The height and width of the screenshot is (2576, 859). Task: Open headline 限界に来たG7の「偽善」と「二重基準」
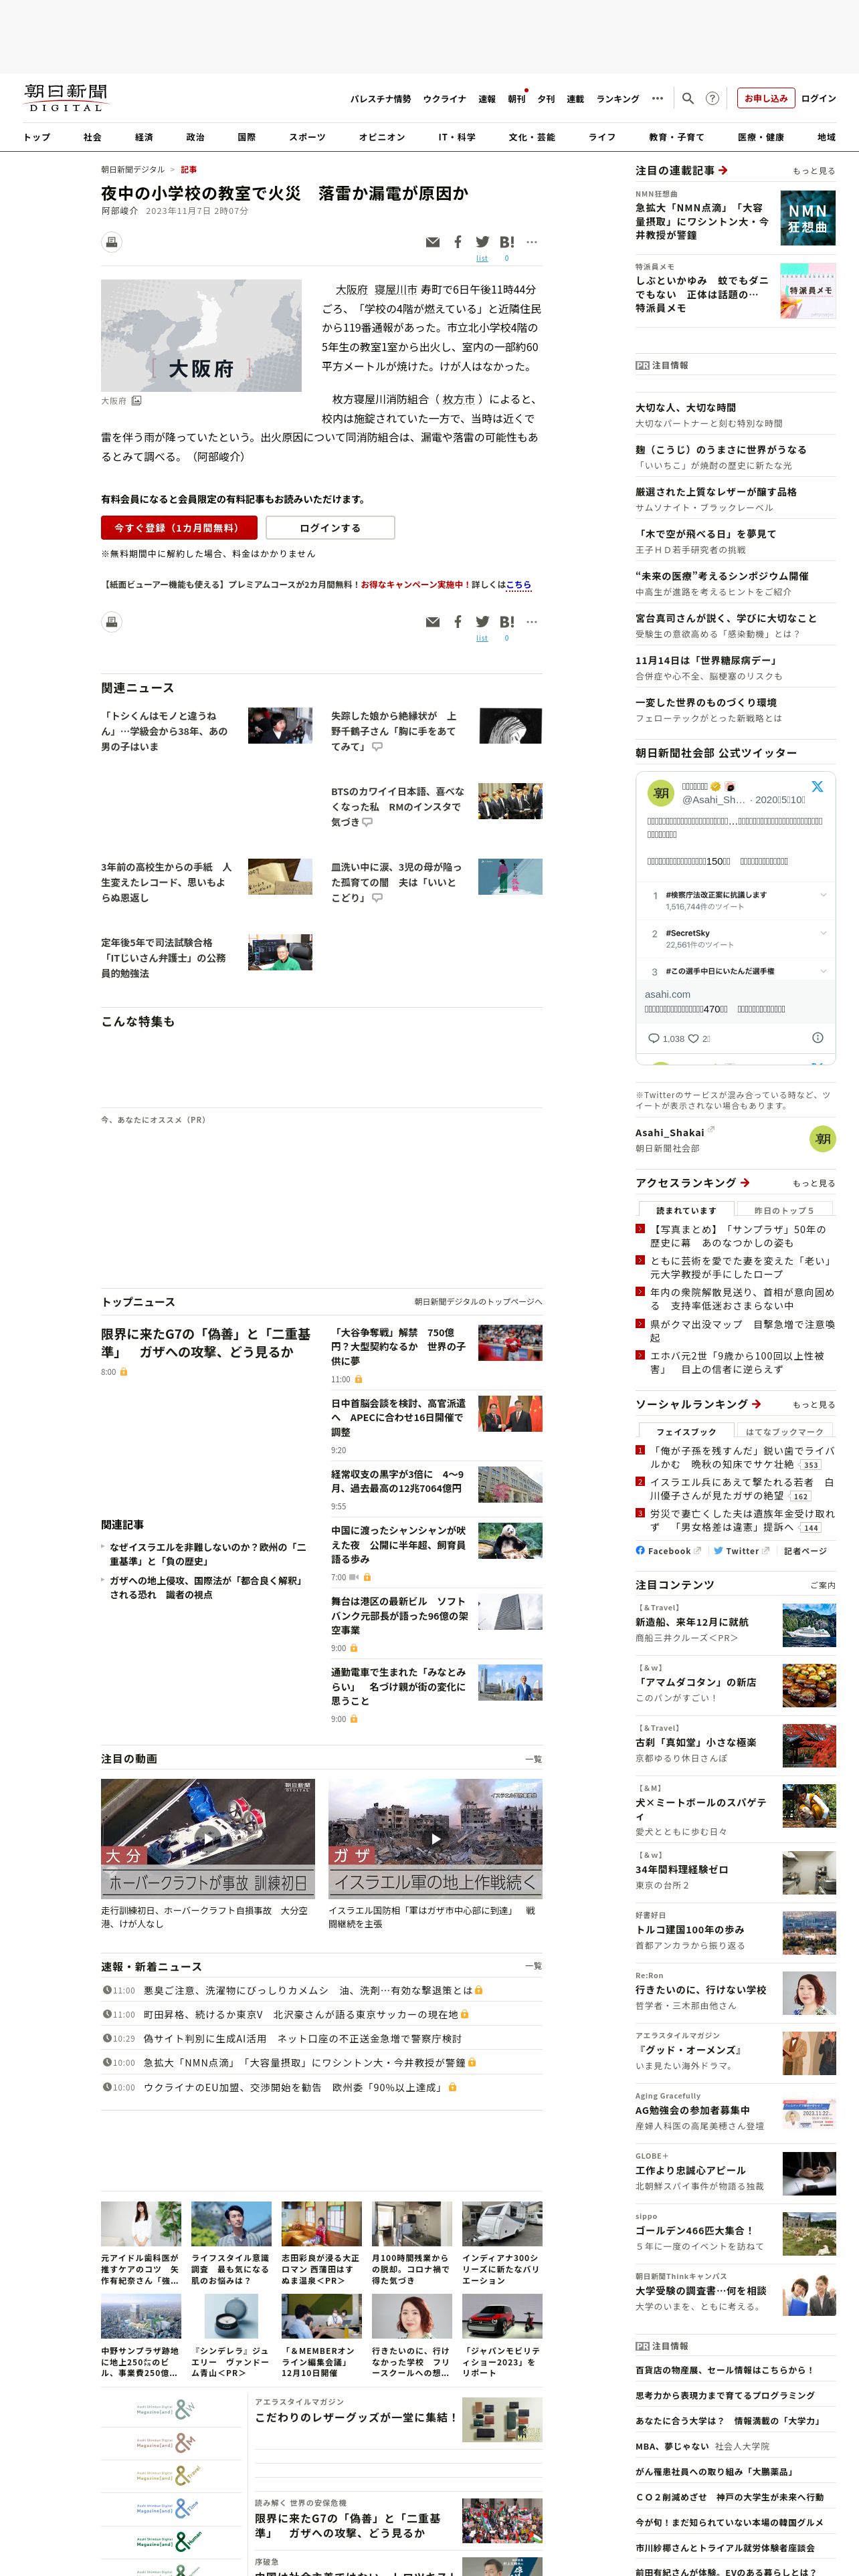tap(205, 1343)
